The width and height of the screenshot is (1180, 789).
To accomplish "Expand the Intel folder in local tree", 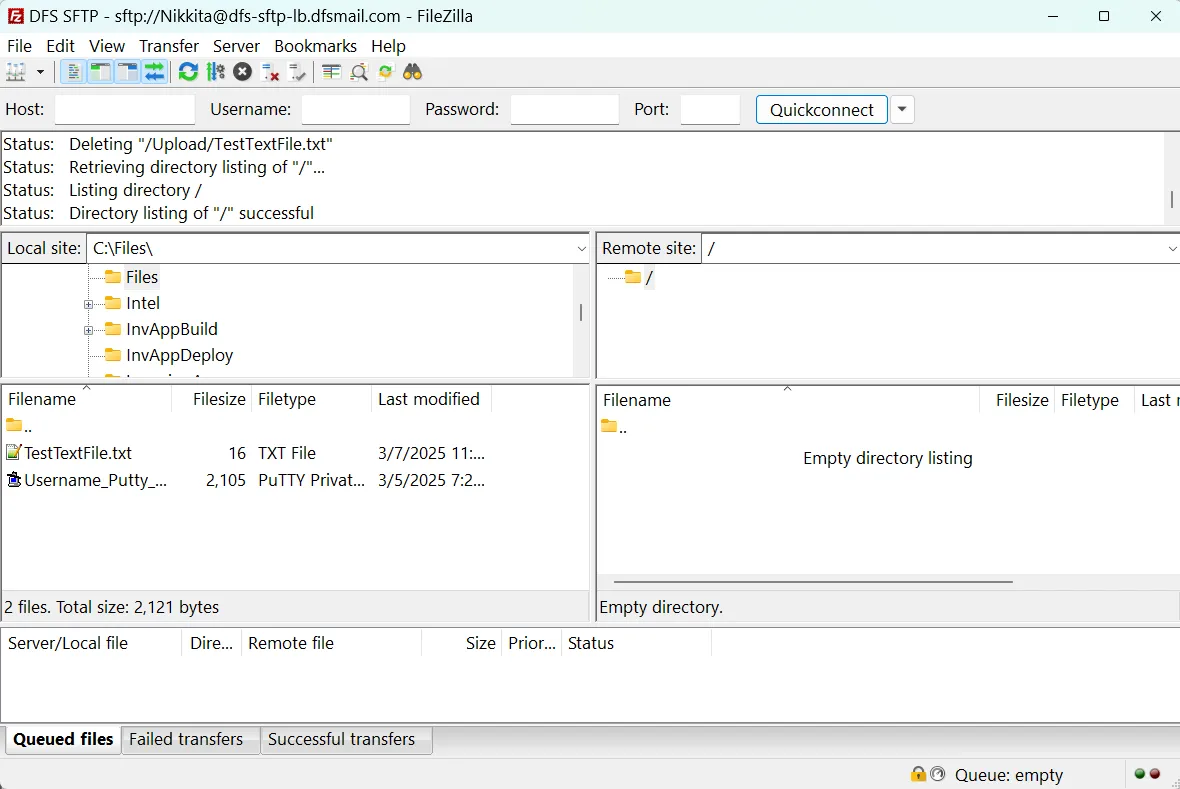I will [x=88, y=304].
